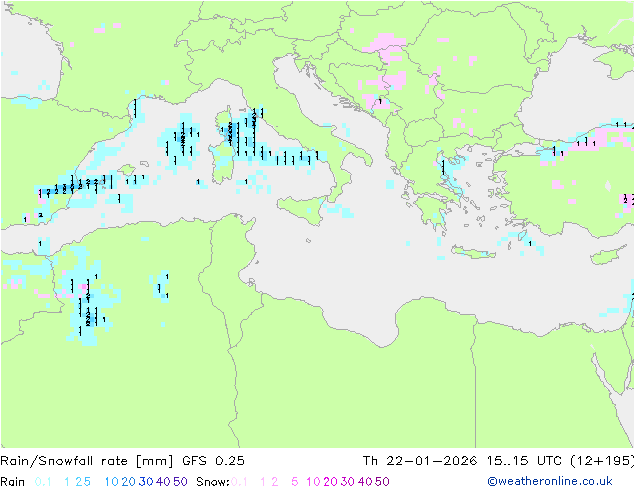This screenshot has height=490, width=634.
Task: Click the "Rain/Snowfall rate [mm]" title text
Action: [87, 461]
